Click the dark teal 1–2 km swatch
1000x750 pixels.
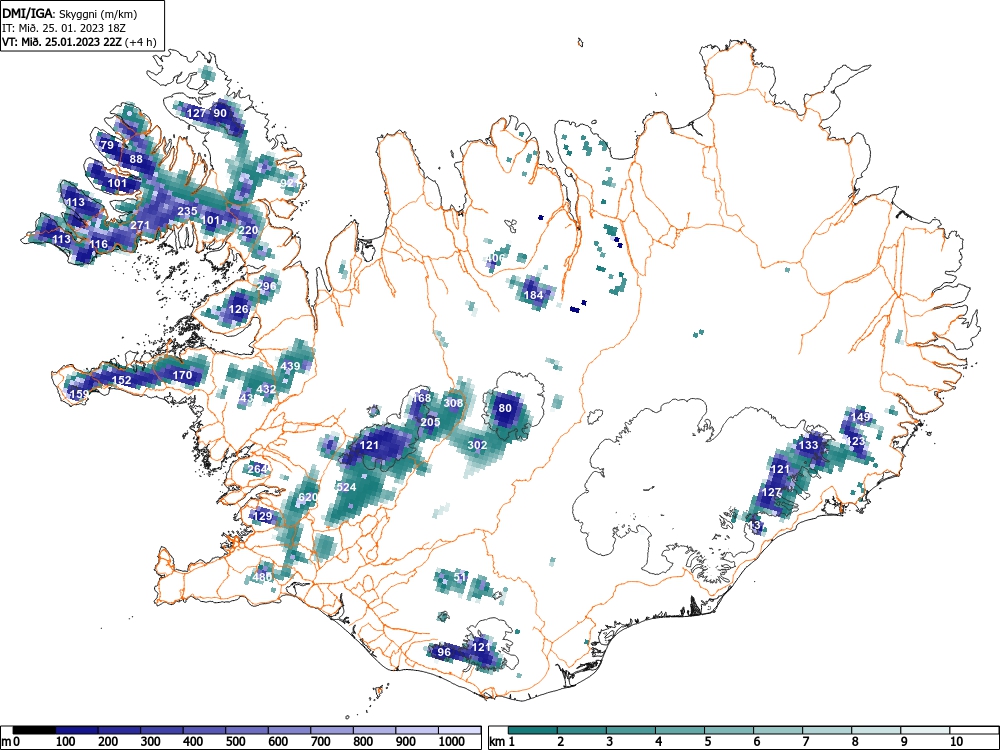point(533,730)
